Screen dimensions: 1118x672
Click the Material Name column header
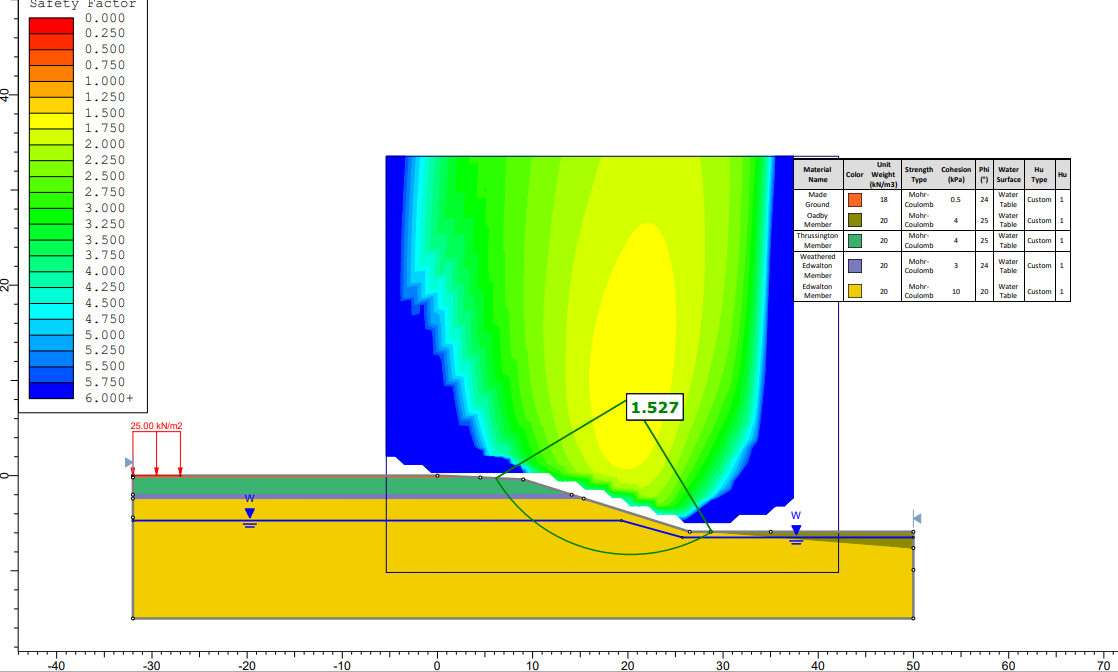coord(817,175)
